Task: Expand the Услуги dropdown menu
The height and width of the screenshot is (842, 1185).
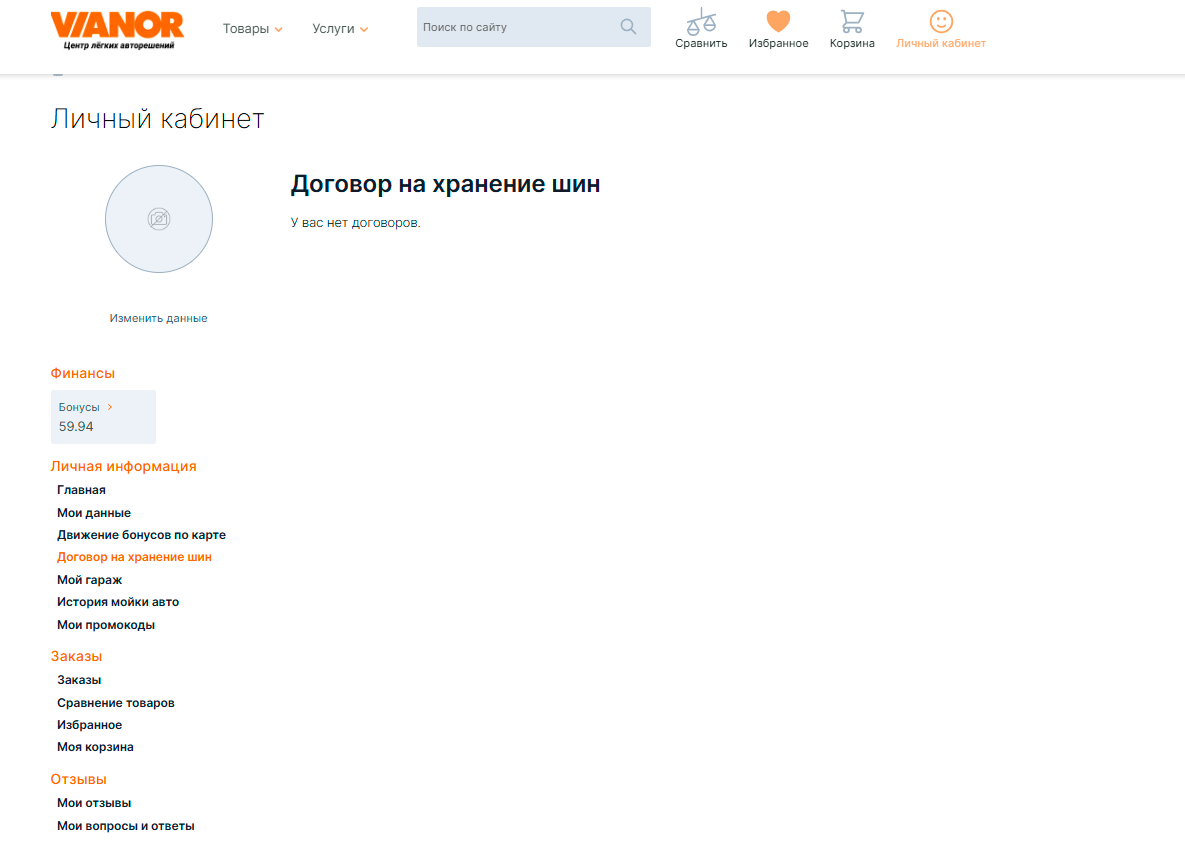Action: point(340,29)
